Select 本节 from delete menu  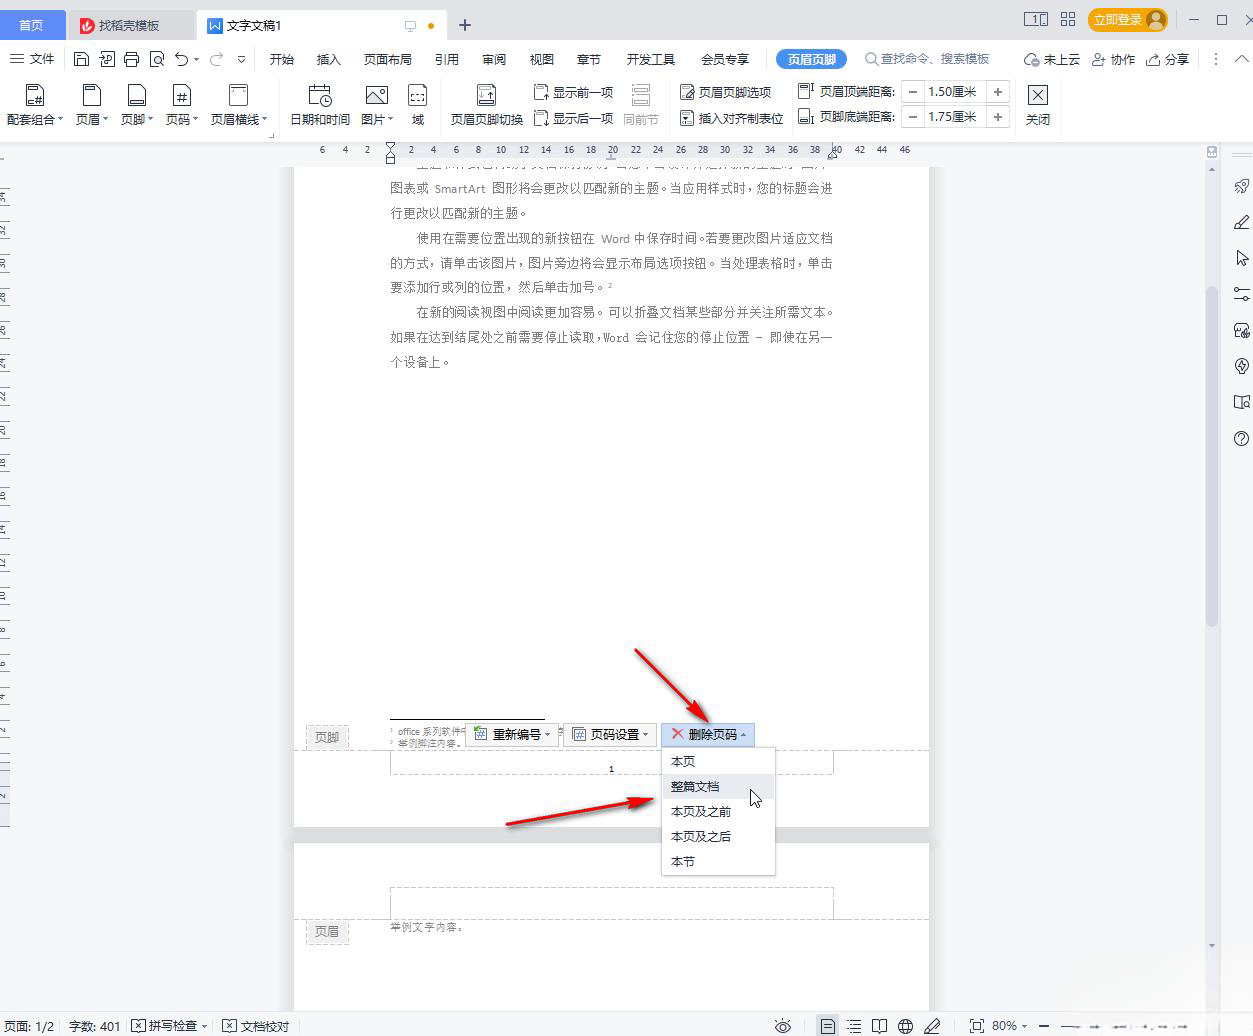pos(718,861)
